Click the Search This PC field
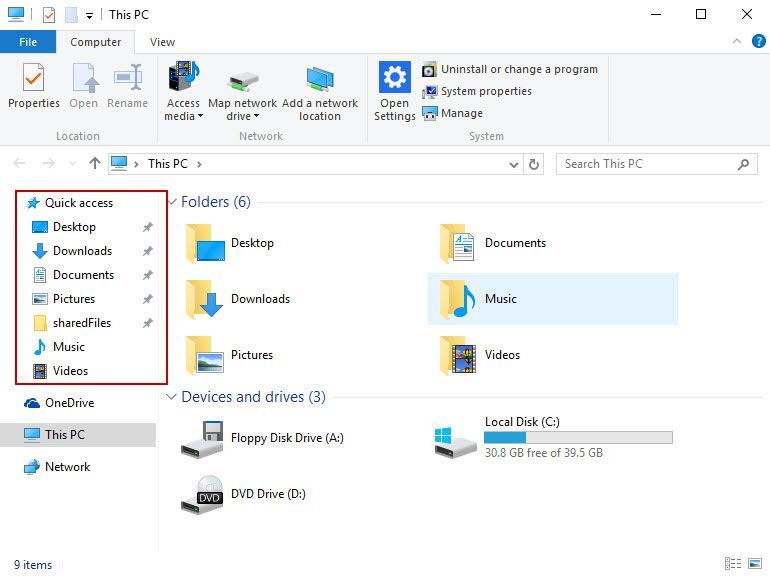This screenshot has width=770, height=576. pyautogui.click(x=656, y=164)
